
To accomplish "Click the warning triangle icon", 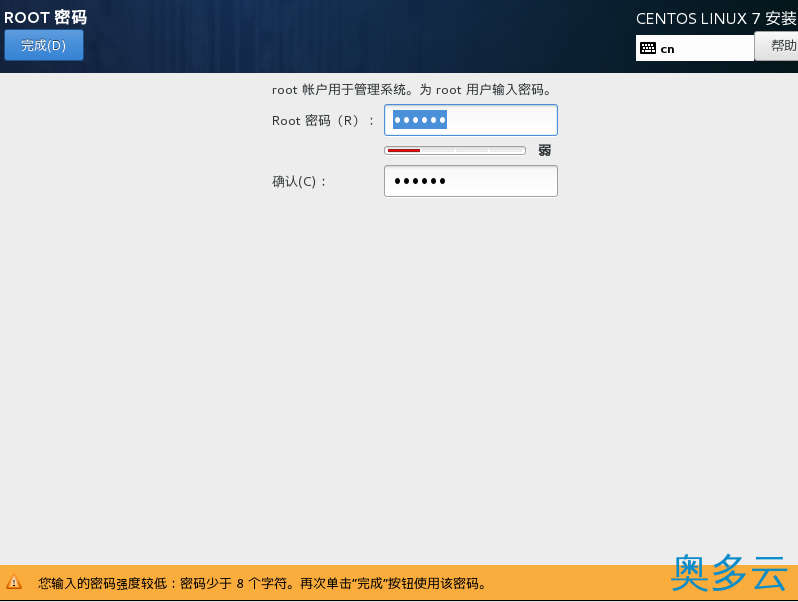I will (14, 582).
